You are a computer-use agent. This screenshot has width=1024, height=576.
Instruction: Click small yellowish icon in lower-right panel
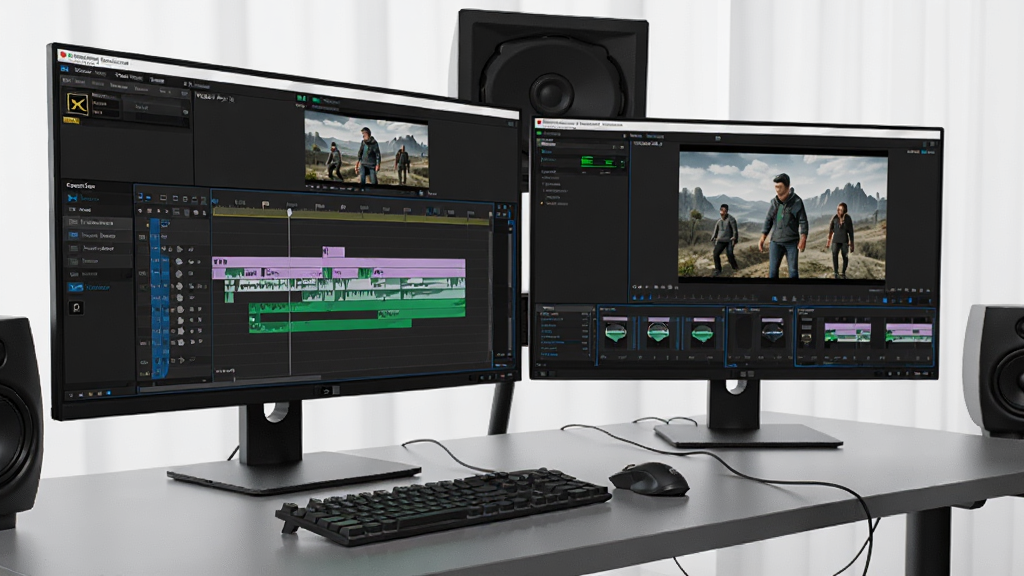806,338
